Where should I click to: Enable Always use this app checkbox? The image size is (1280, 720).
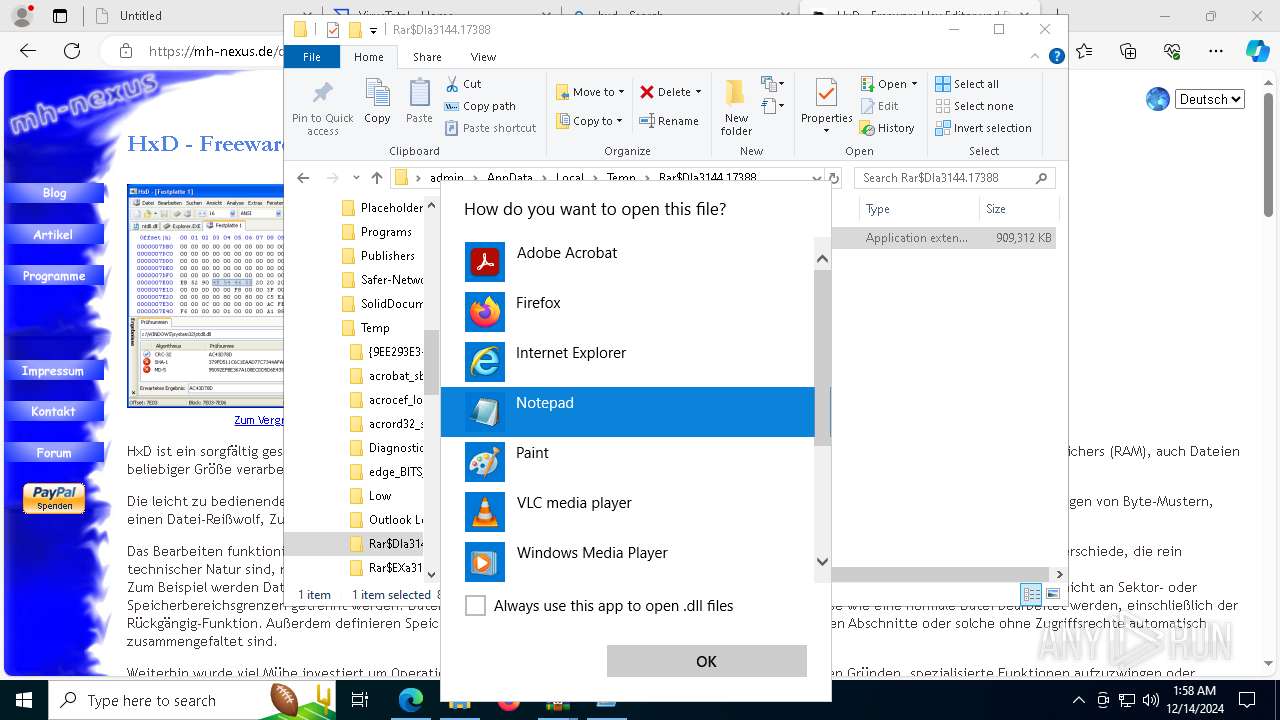pos(476,606)
